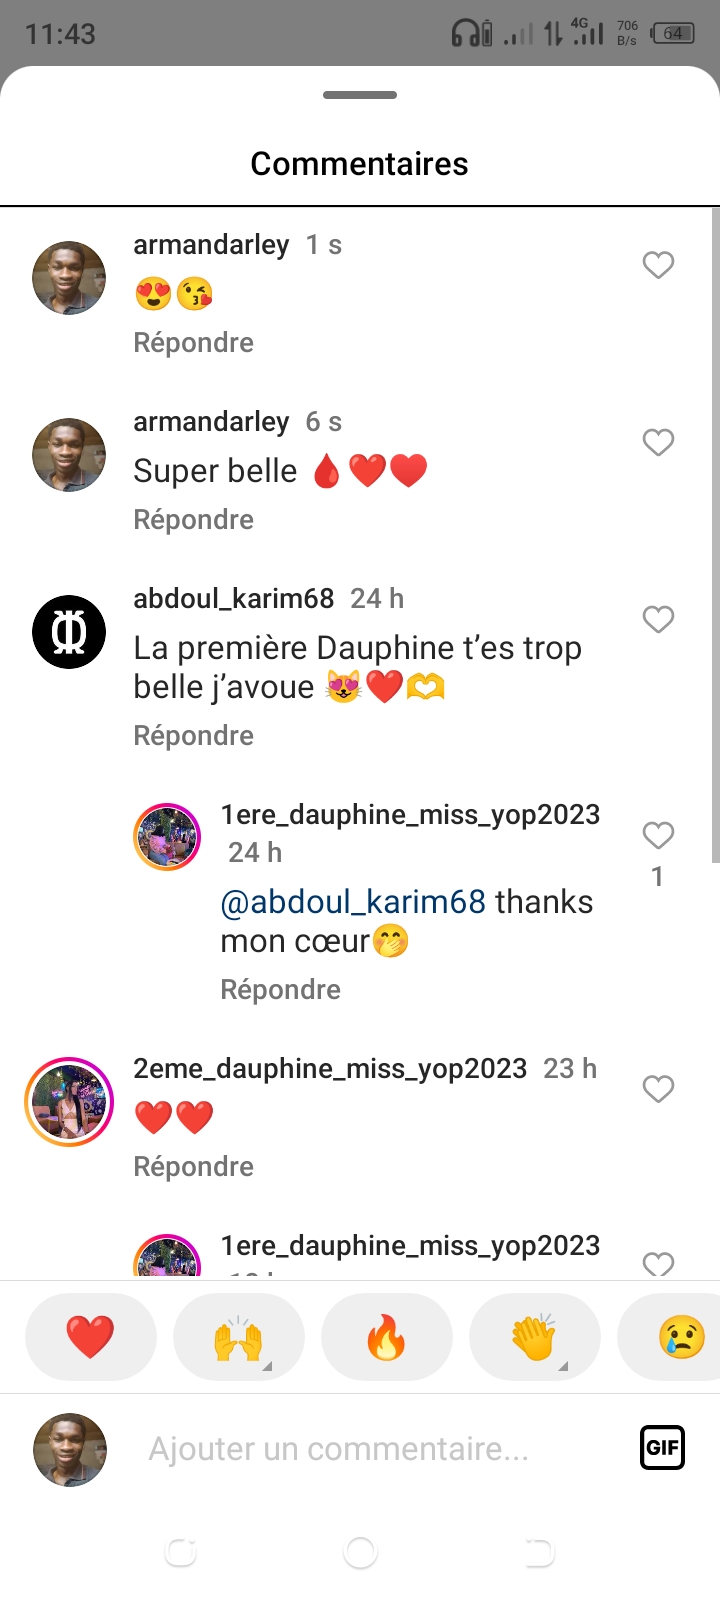View 2eme_dauphine_miss_yop2023's story avatar
Screen dimensions: 720x1600
tap(69, 1101)
